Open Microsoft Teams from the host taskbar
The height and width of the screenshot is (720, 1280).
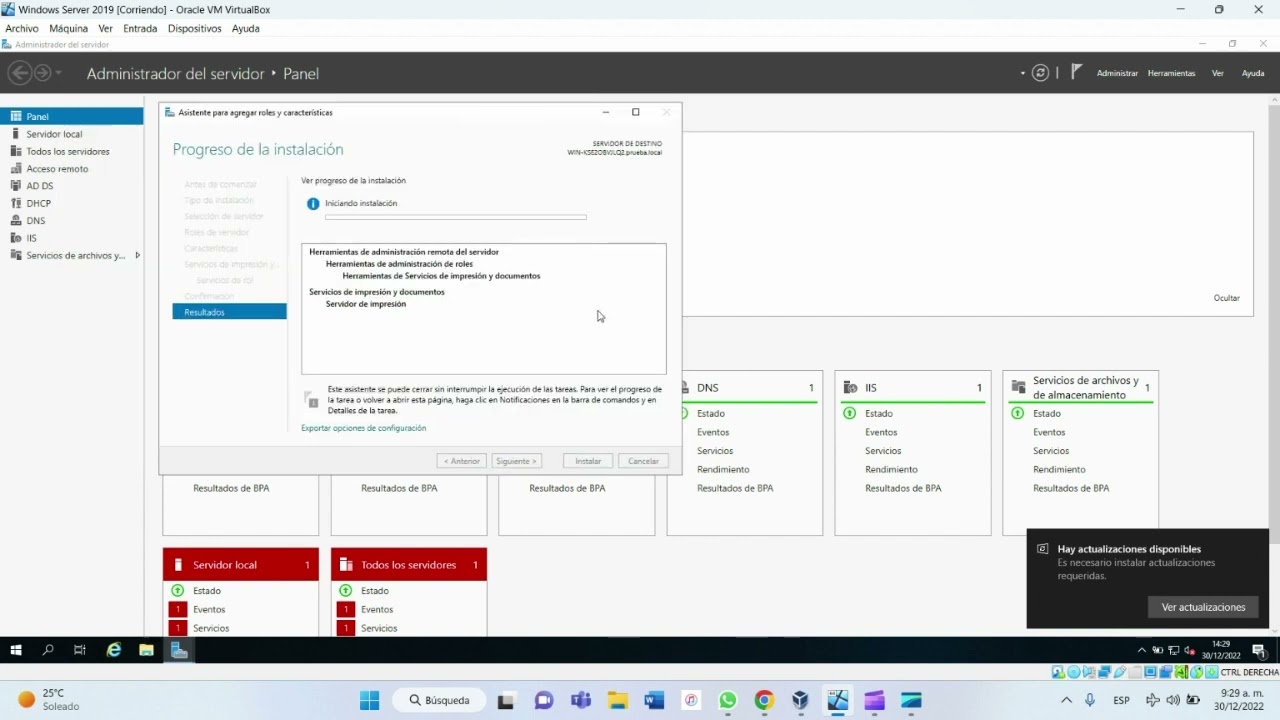[x=580, y=700]
